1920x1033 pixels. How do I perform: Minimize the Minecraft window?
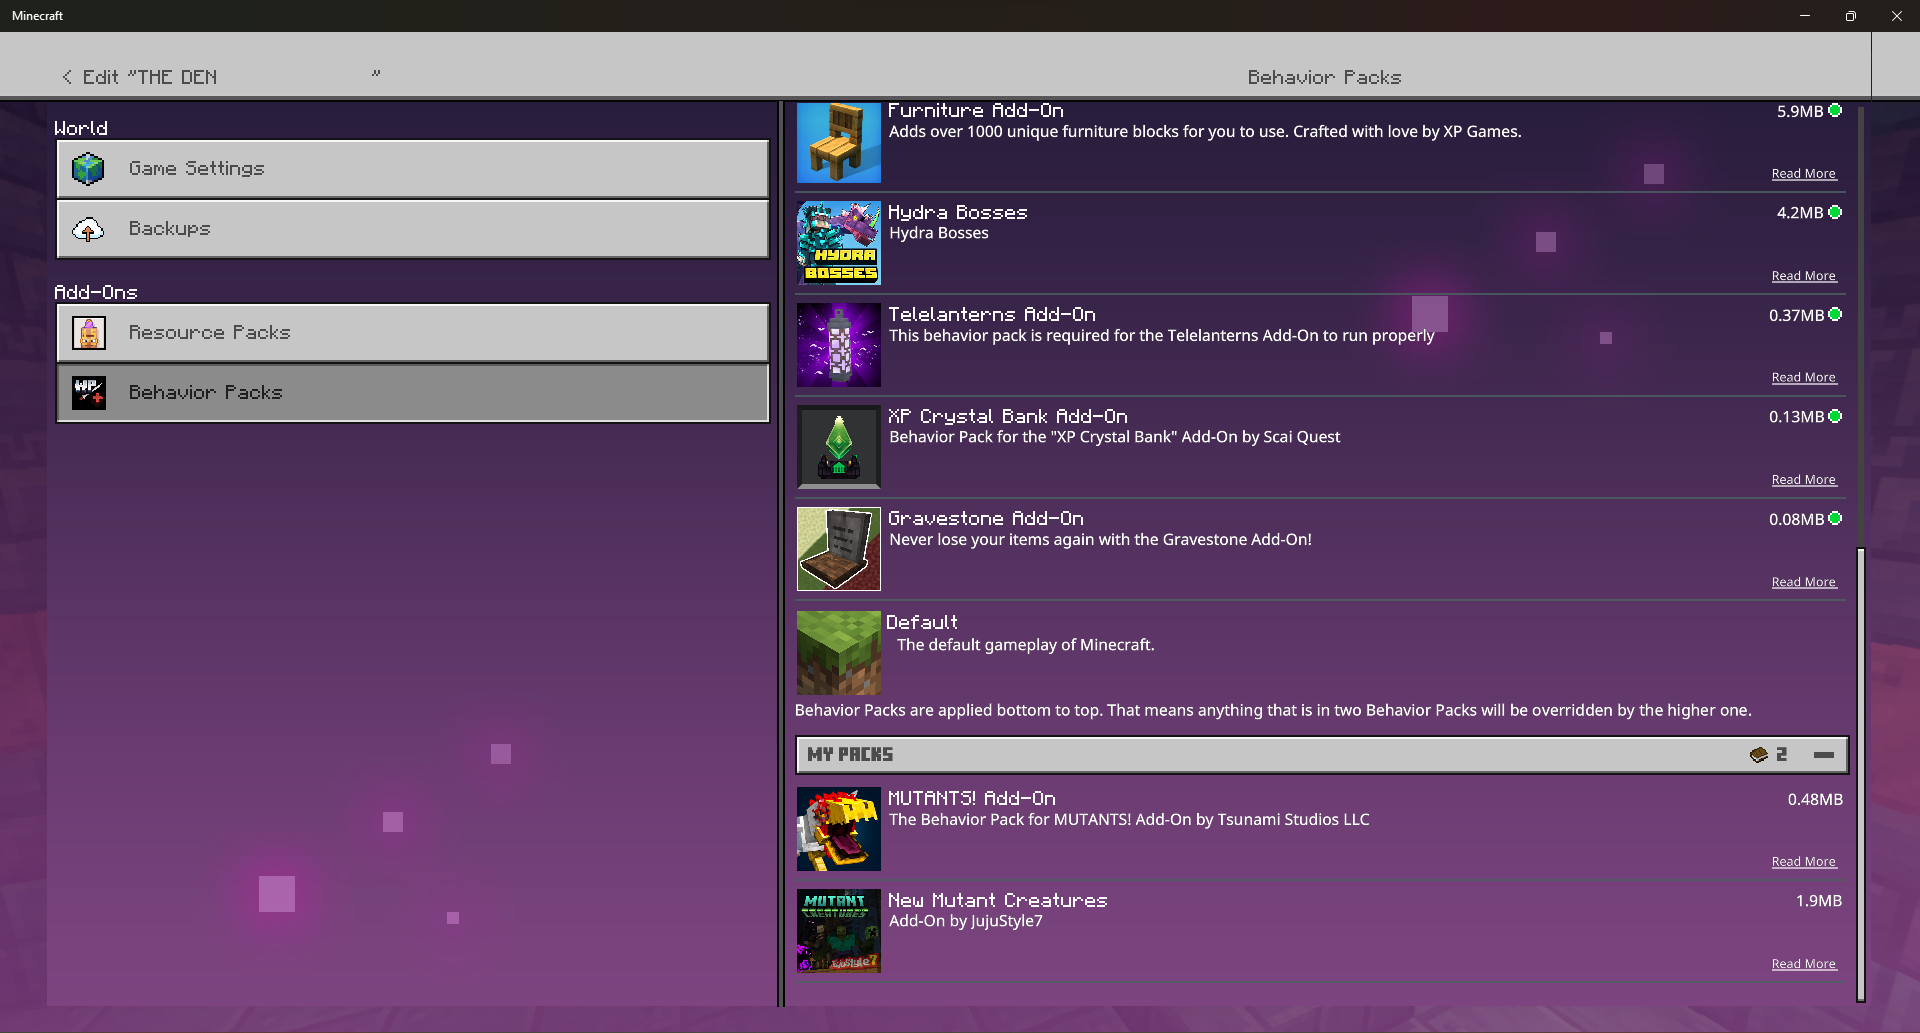coord(1805,16)
